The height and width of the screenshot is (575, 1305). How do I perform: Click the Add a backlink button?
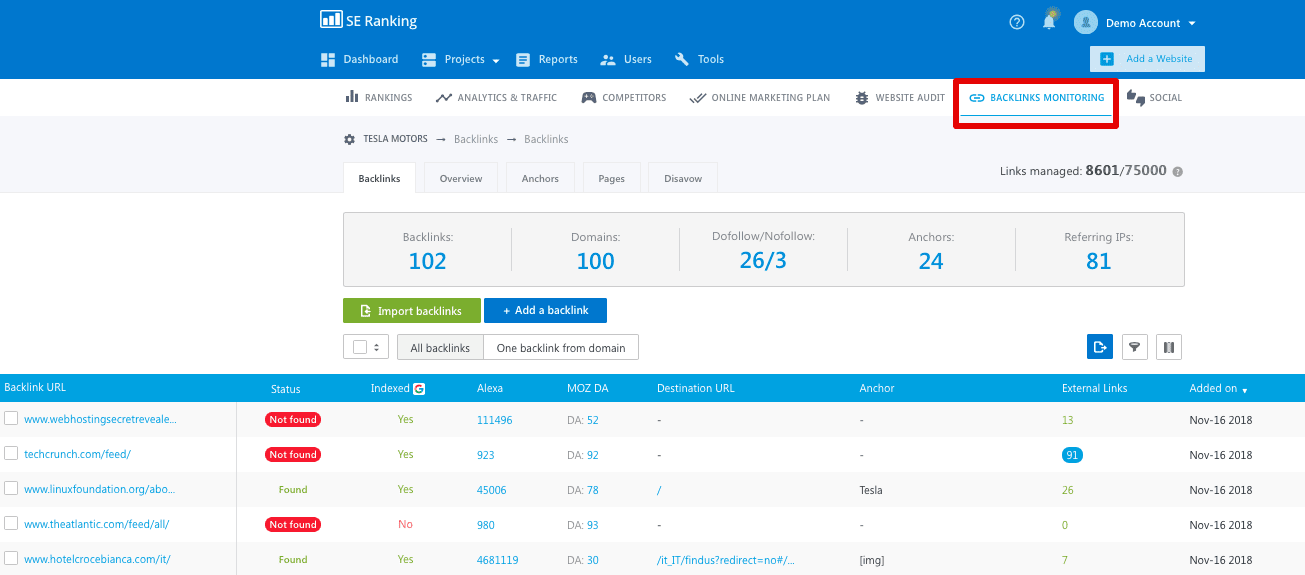click(545, 311)
